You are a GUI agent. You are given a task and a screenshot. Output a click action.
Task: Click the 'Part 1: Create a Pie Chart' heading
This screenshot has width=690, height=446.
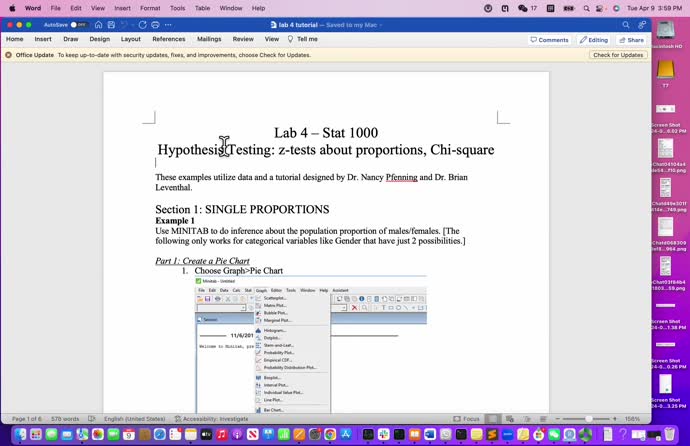(x=202, y=261)
